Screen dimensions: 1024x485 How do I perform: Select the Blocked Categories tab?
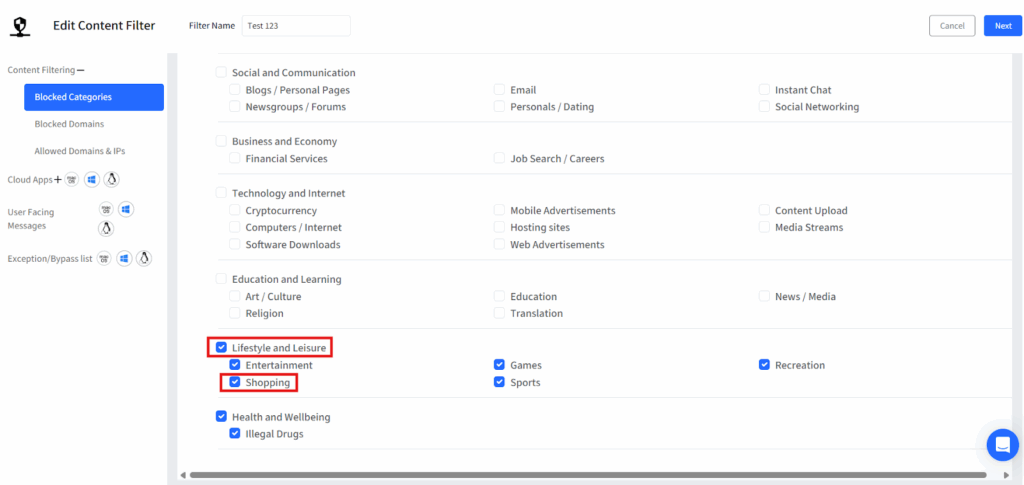click(94, 97)
